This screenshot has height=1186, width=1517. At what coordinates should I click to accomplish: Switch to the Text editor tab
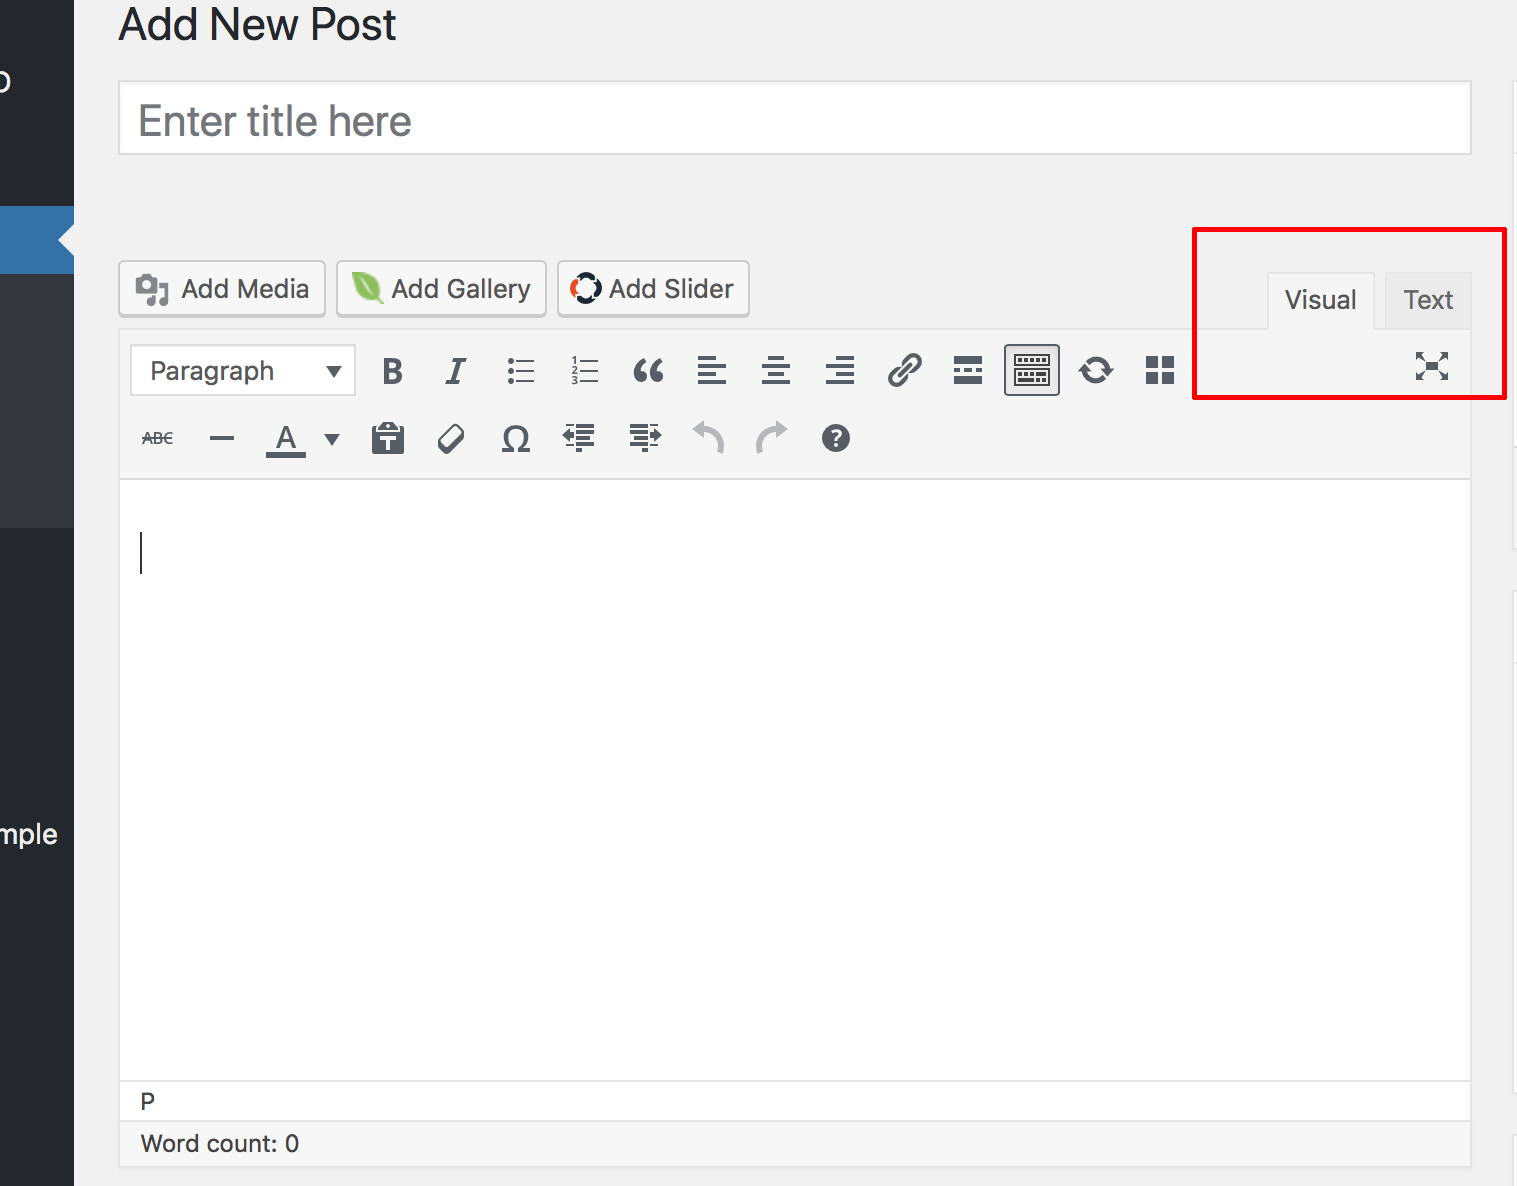click(1427, 300)
